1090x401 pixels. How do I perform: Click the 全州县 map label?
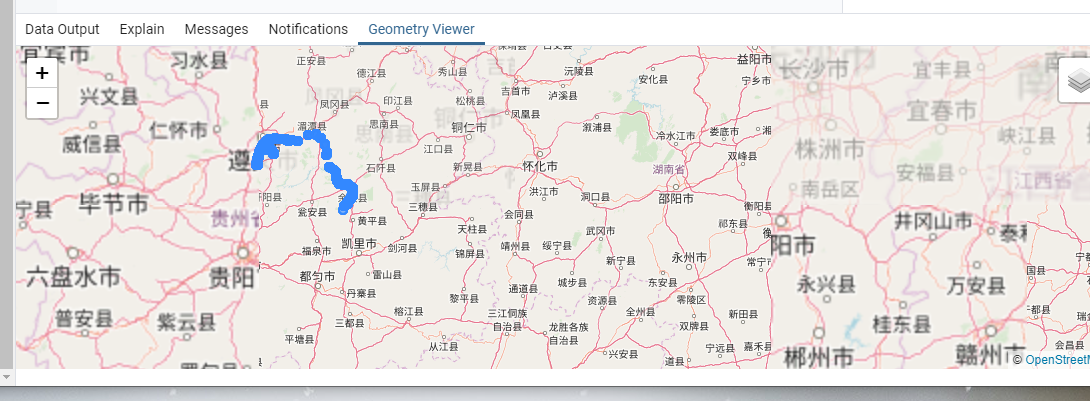pos(640,313)
